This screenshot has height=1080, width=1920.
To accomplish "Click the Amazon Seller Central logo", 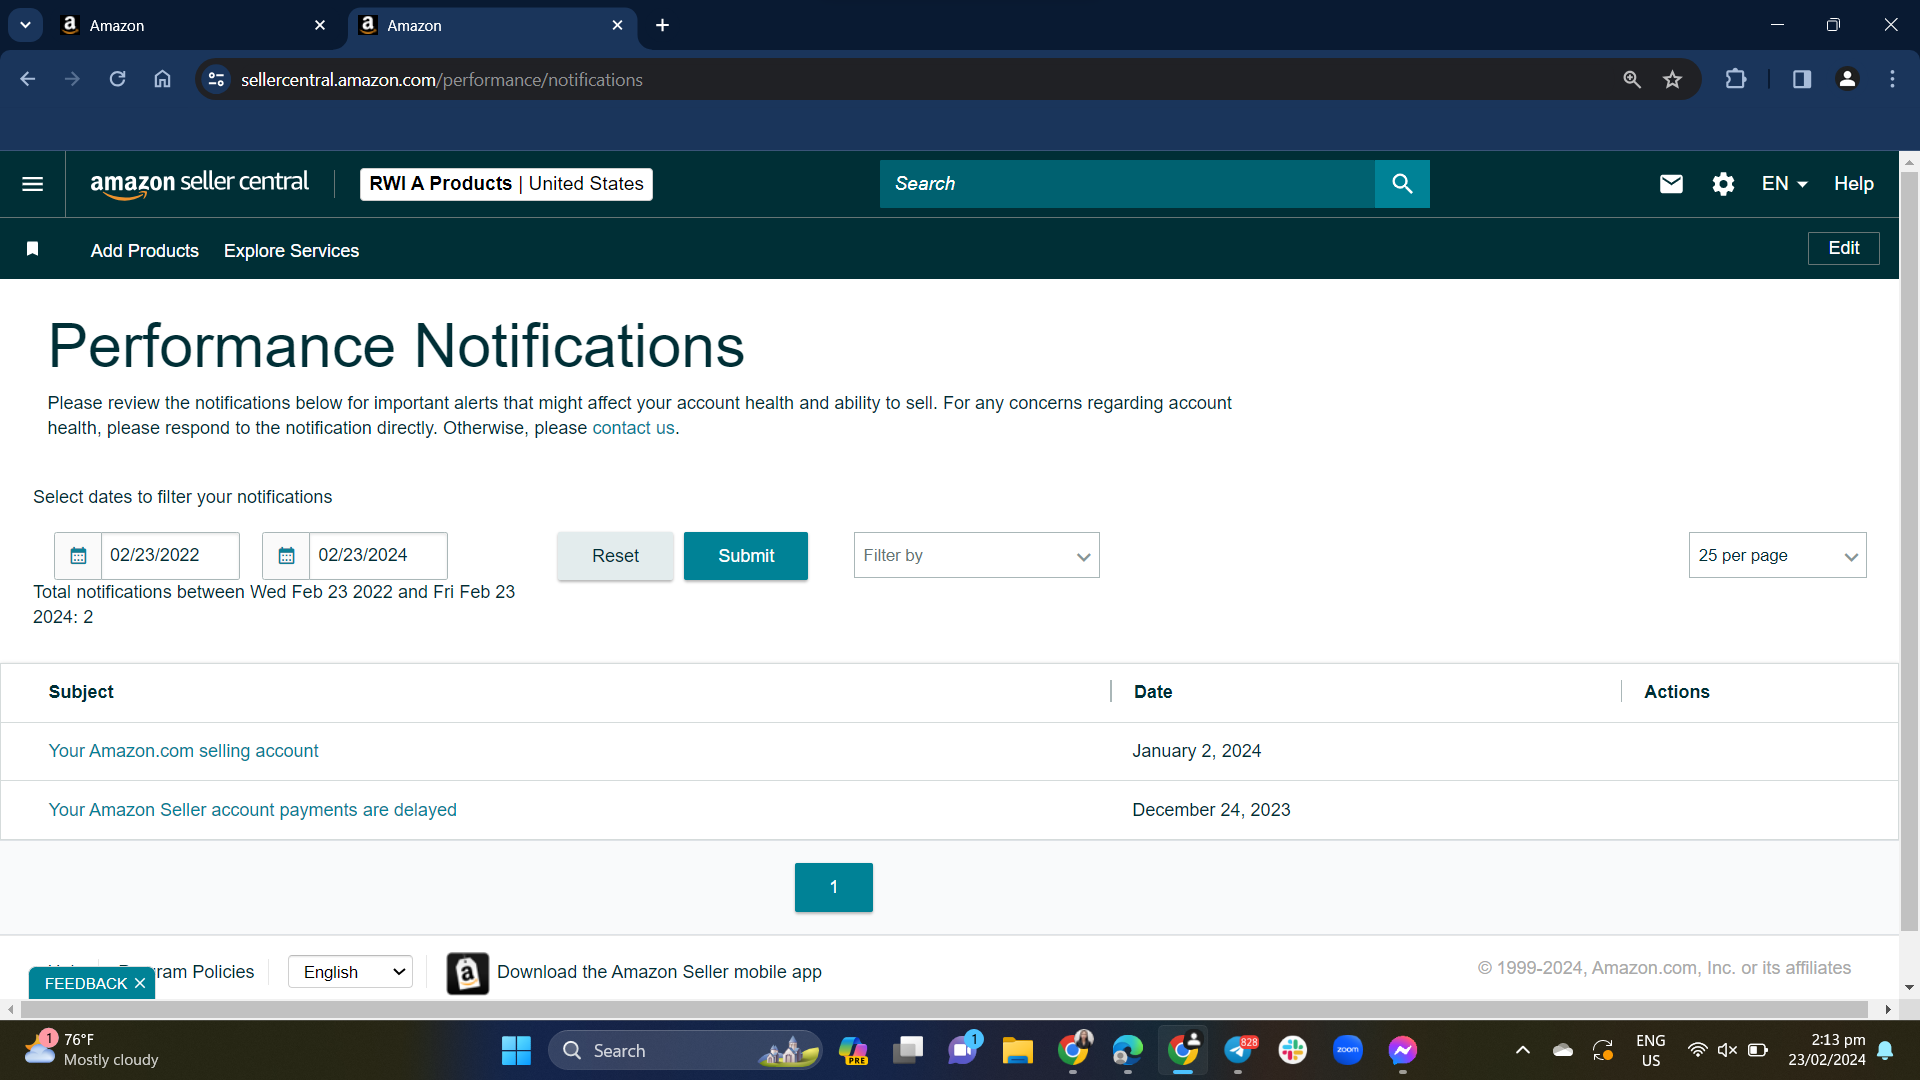I will (x=199, y=184).
